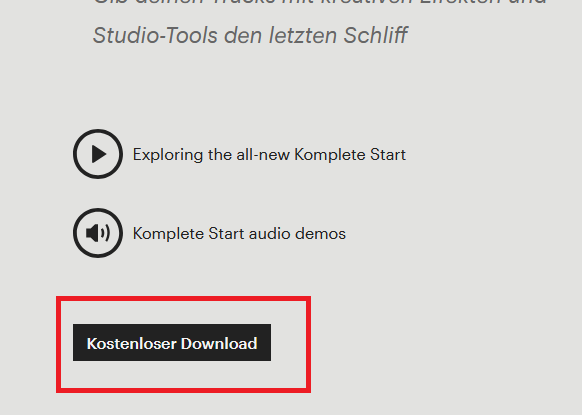This screenshot has width=582, height=415.
Task: Click the Kostenloser Download button
Action: click(172, 343)
